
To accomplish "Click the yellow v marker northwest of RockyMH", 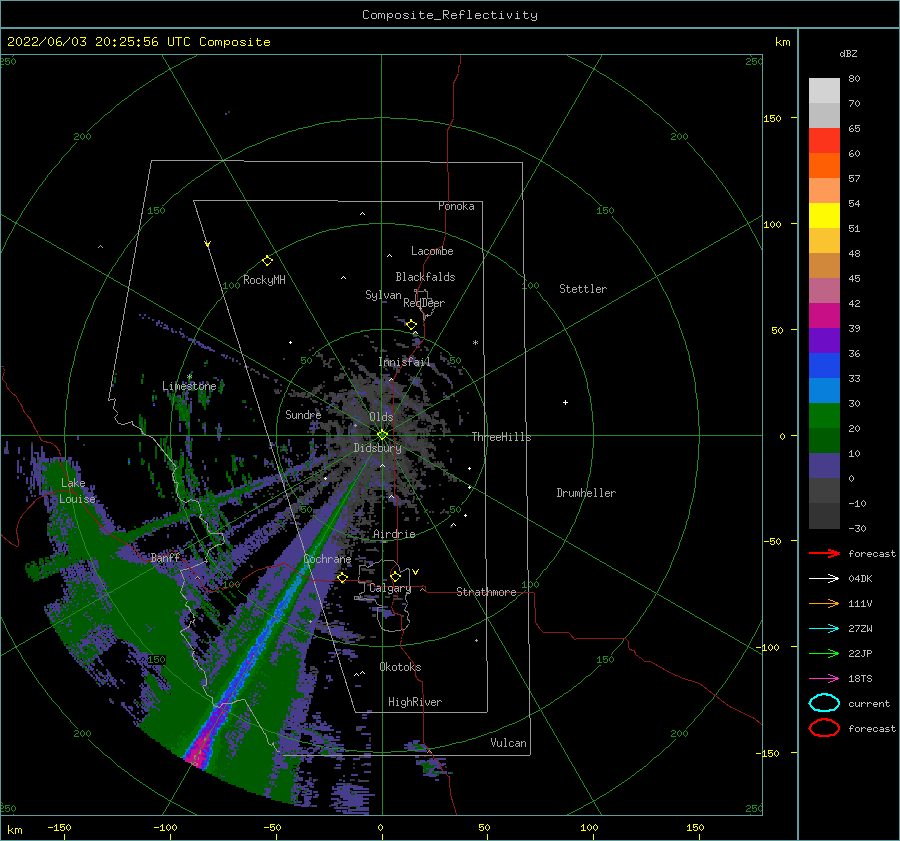I will click(208, 244).
